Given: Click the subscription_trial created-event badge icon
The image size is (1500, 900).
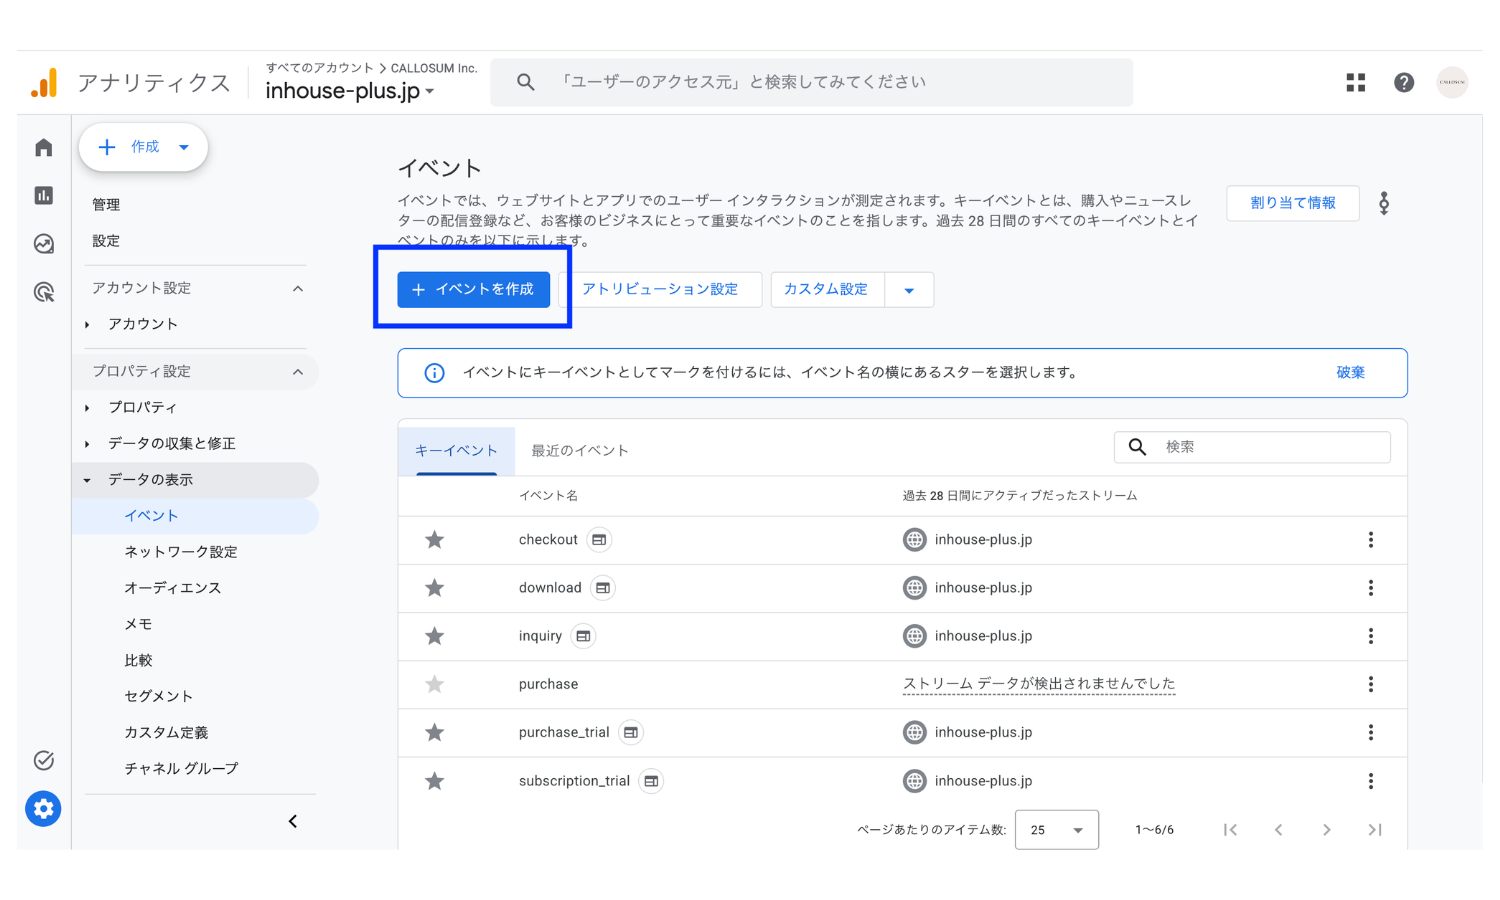Looking at the screenshot, I should click(x=651, y=781).
